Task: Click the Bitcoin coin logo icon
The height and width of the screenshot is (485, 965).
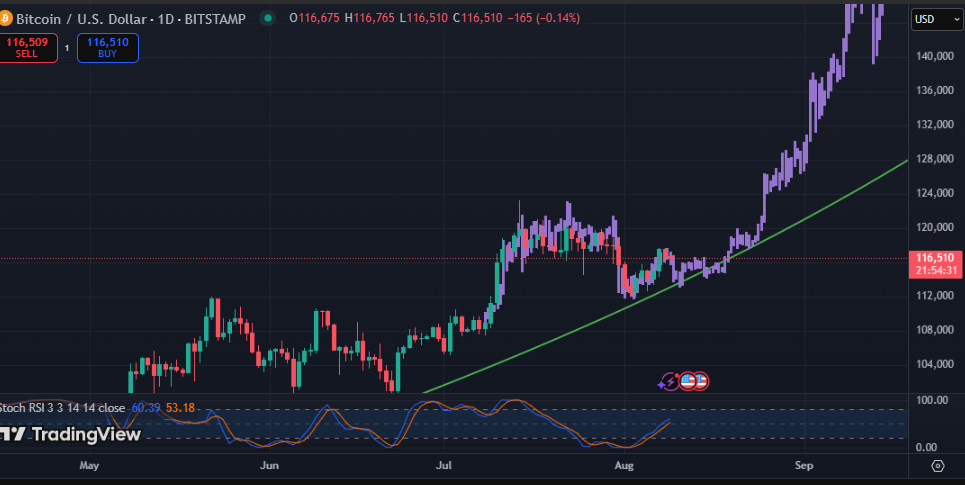Action: [x=5, y=18]
